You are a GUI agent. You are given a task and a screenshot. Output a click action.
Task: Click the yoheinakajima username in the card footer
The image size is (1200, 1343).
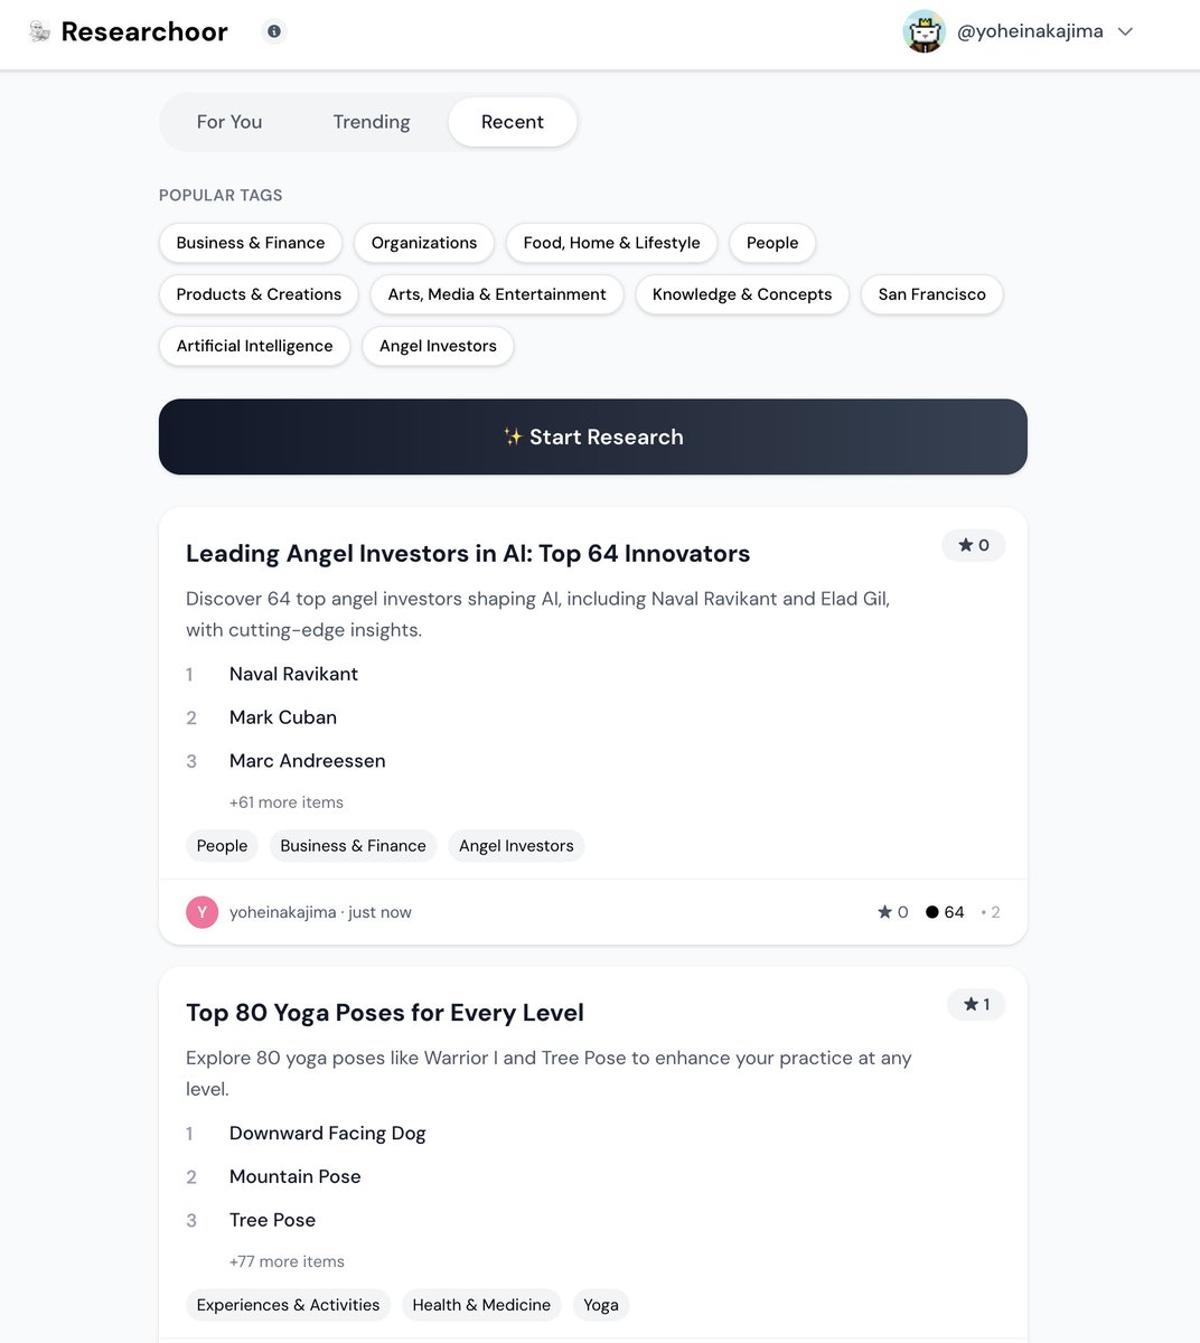[281, 911]
